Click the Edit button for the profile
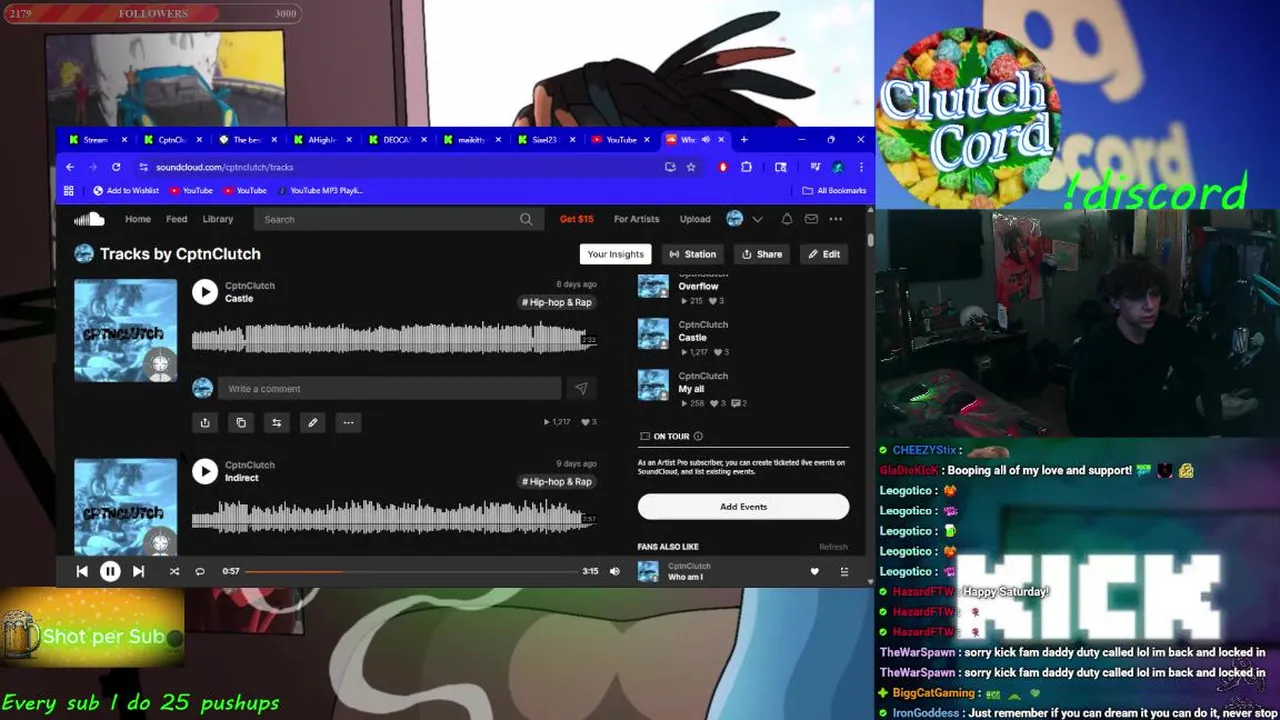The height and width of the screenshot is (720, 1280). coord(825,254)
